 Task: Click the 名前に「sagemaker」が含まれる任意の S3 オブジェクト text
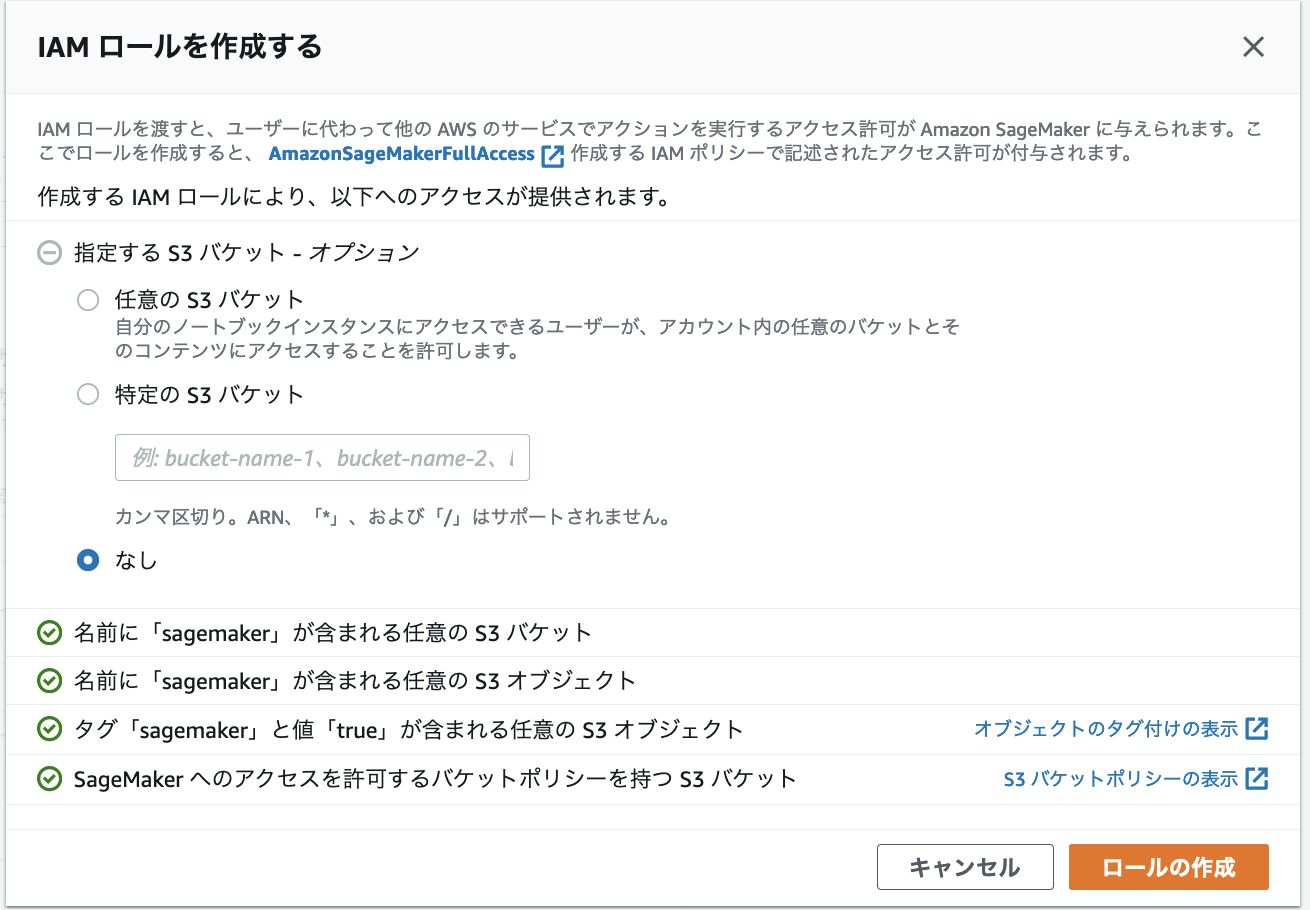pyautogui.click(x=355, y=681)
